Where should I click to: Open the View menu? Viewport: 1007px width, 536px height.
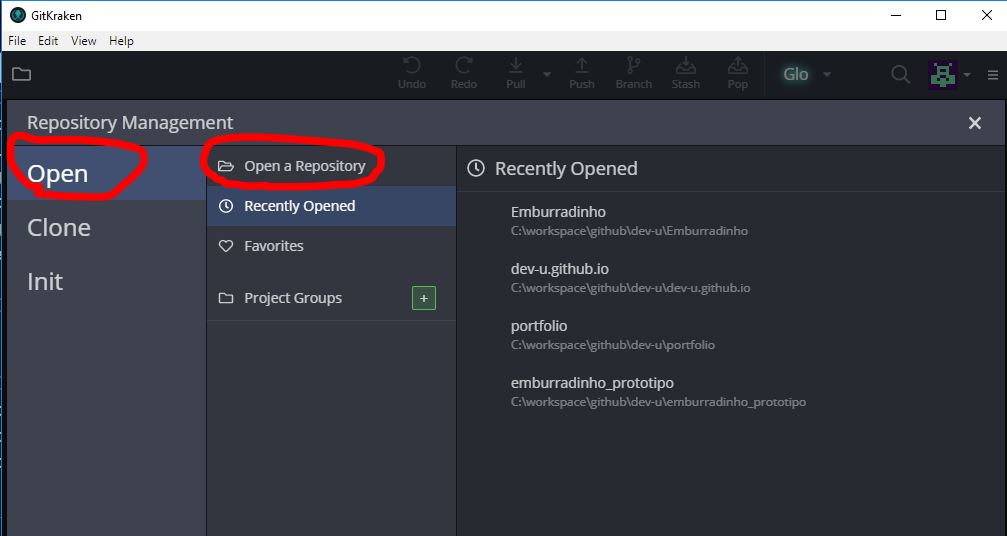pyautogui.click(x=84, y=41)
